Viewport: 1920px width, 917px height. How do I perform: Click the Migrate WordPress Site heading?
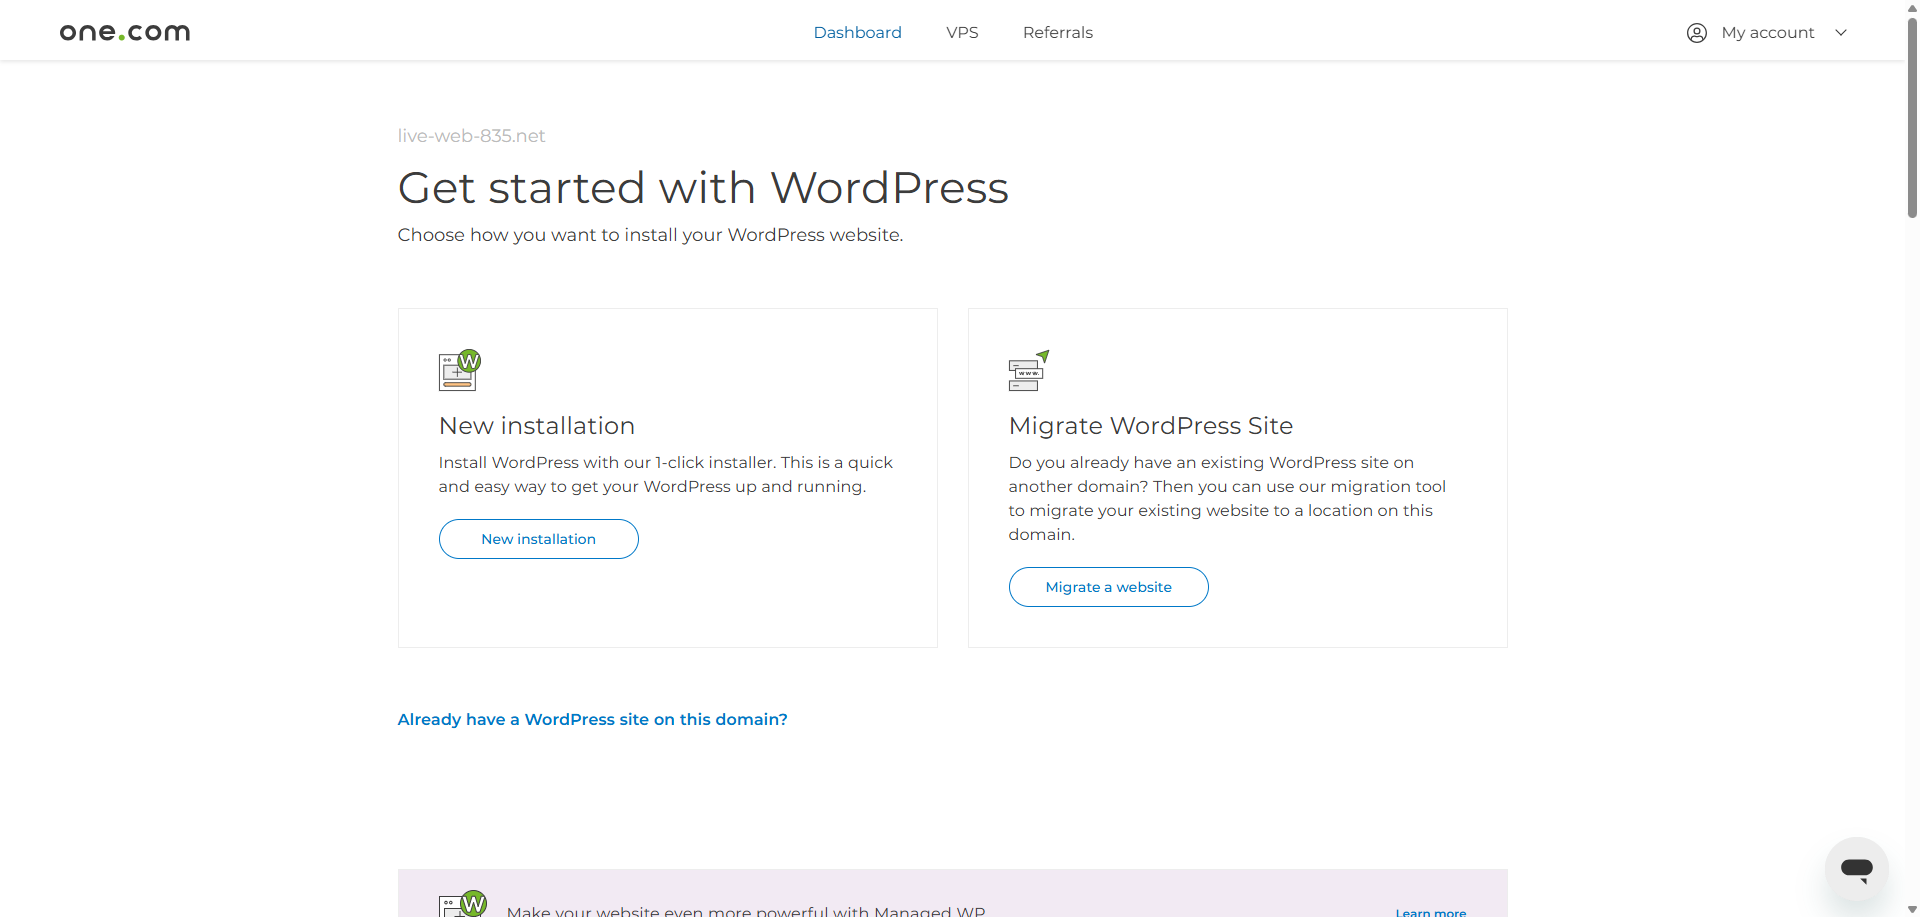point(1150,426)
